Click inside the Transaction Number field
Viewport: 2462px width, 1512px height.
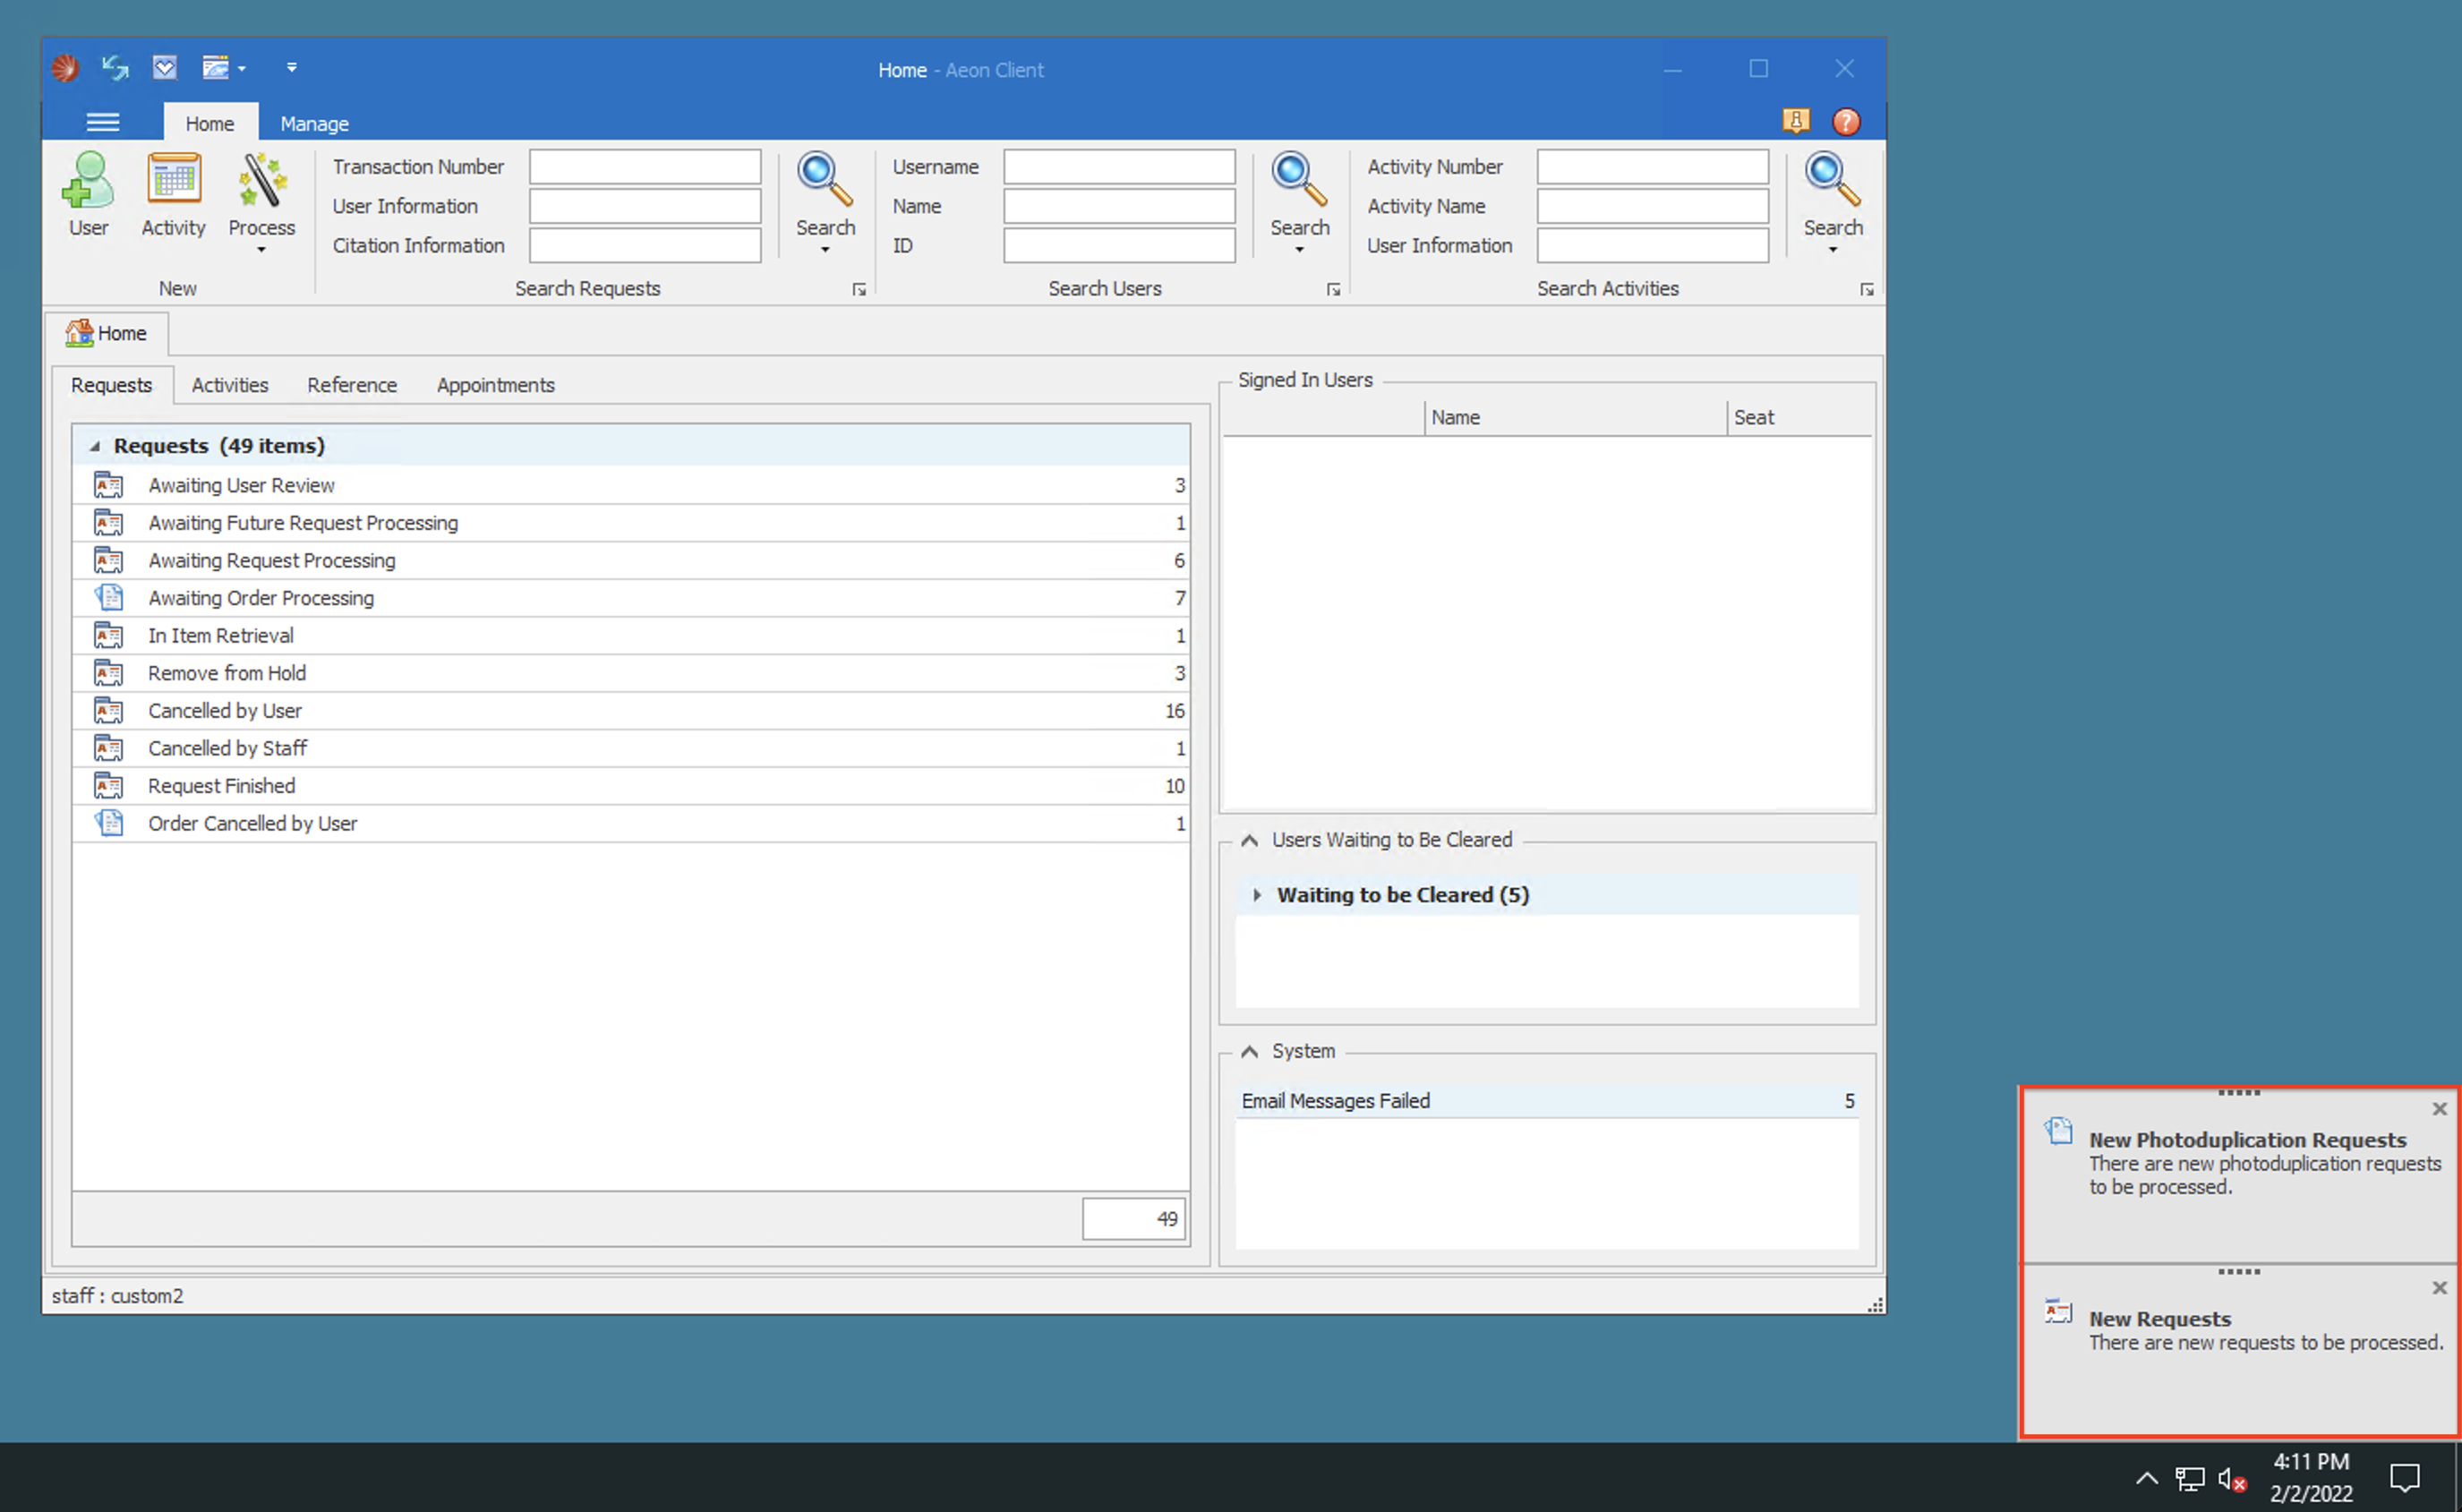[644, 166]
